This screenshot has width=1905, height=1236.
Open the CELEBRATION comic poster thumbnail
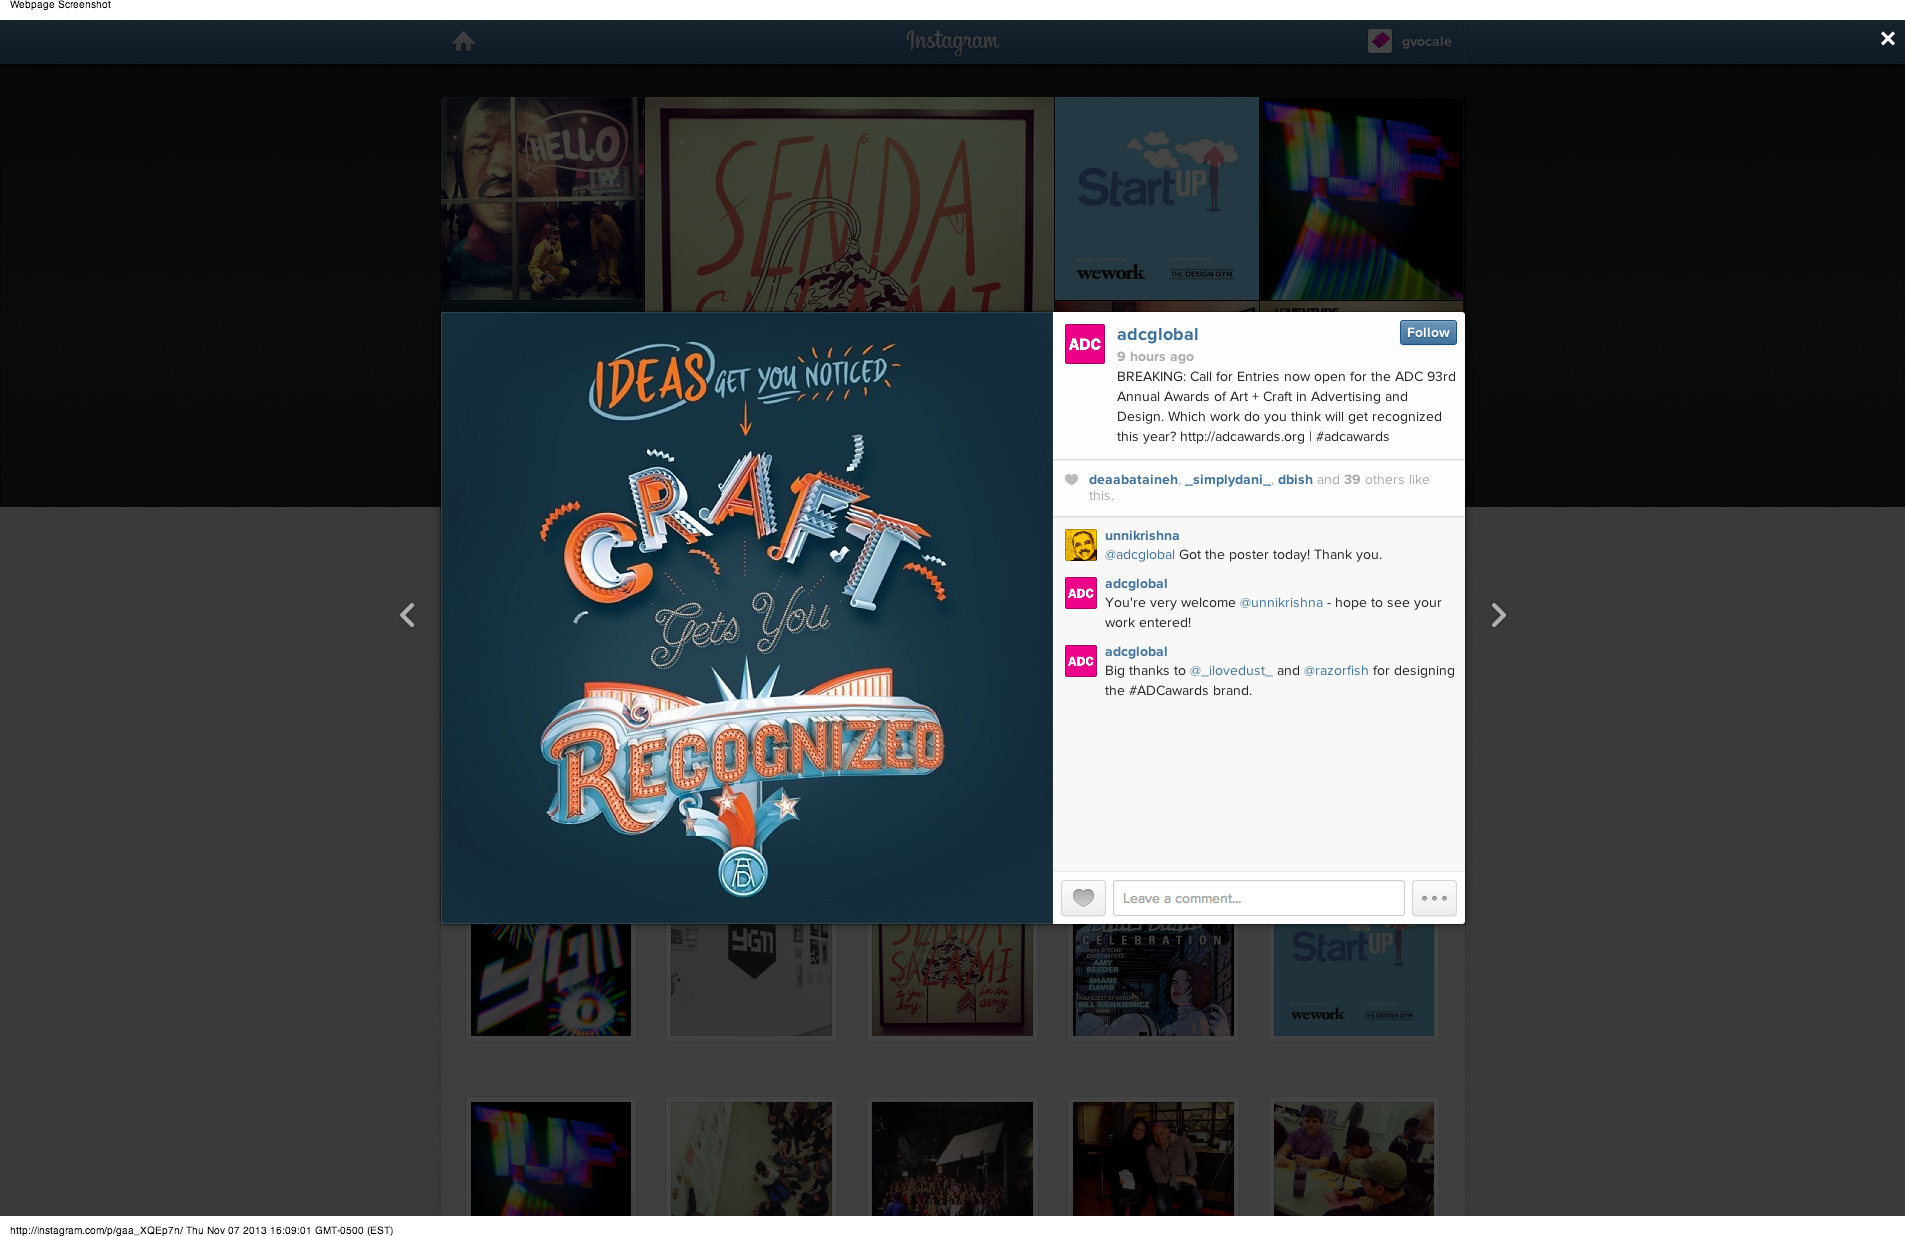coord(1153,980)
